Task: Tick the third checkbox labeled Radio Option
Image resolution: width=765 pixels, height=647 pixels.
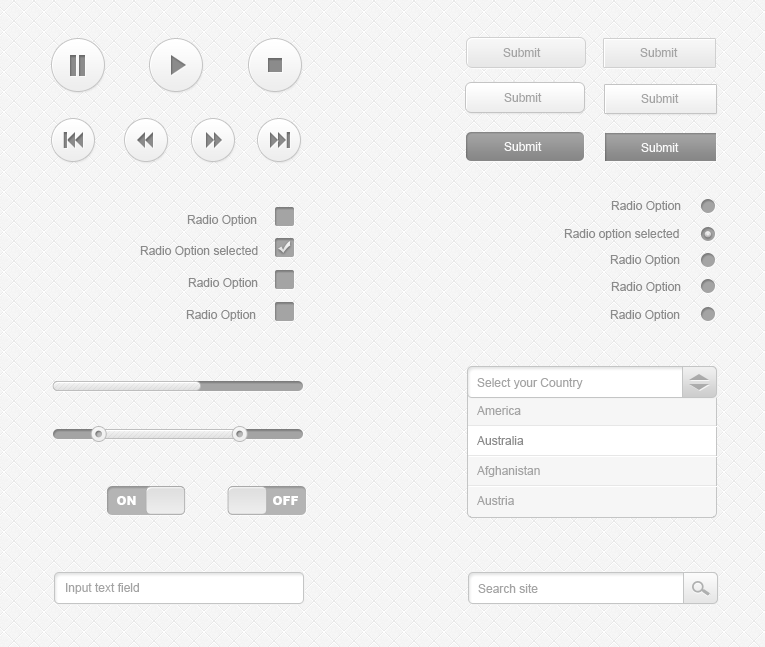Action: pyautogui.click(x=284, y=280)
